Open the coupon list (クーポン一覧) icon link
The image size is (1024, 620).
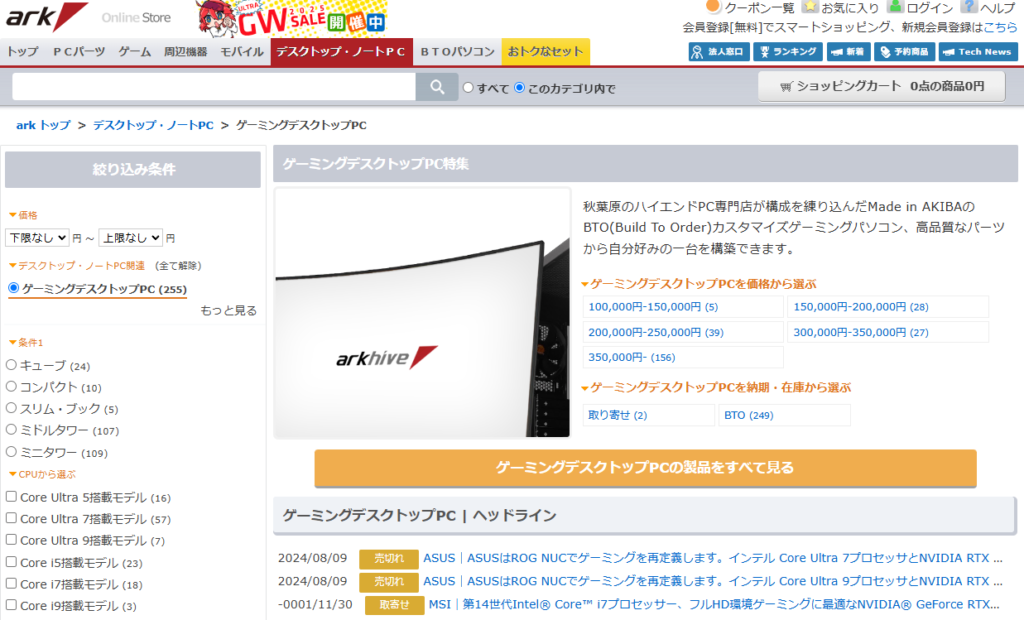750,8
